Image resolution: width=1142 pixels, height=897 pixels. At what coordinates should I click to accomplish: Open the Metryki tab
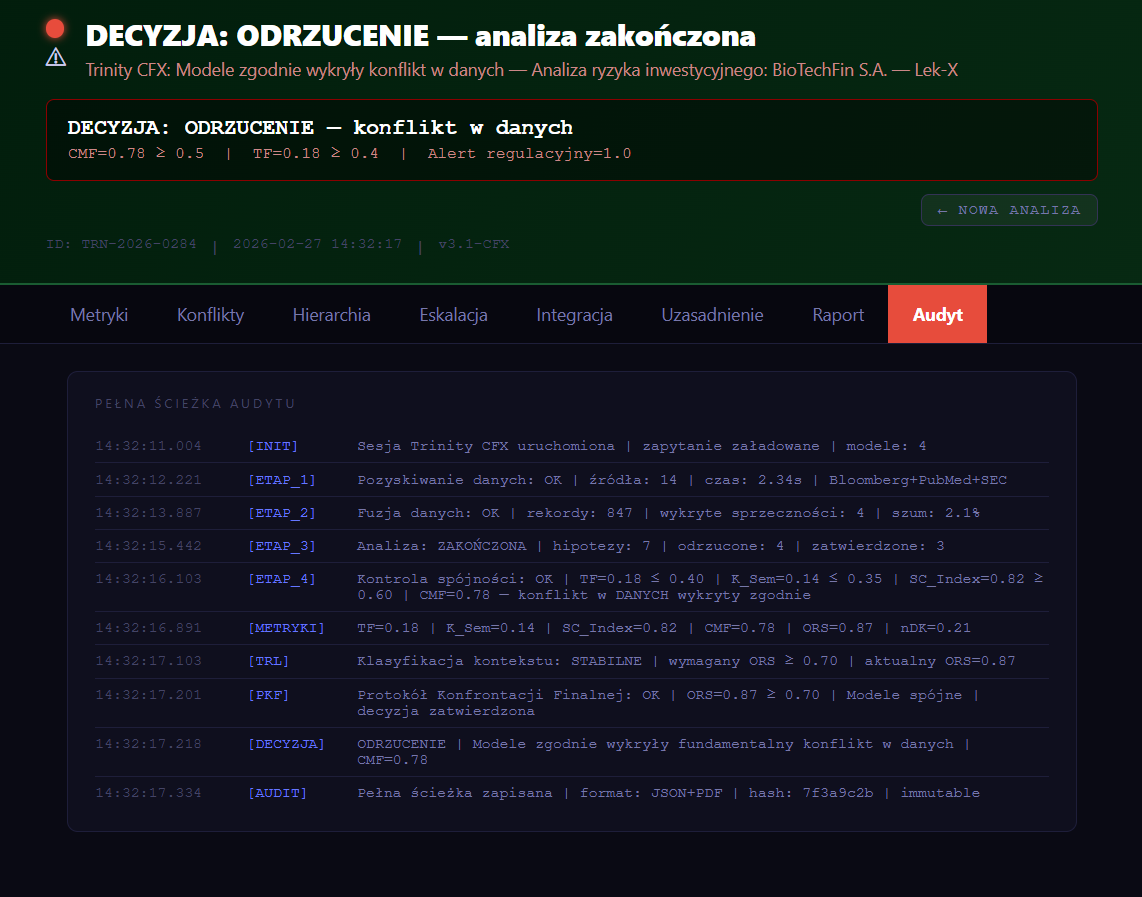click(x=99, y=315)
